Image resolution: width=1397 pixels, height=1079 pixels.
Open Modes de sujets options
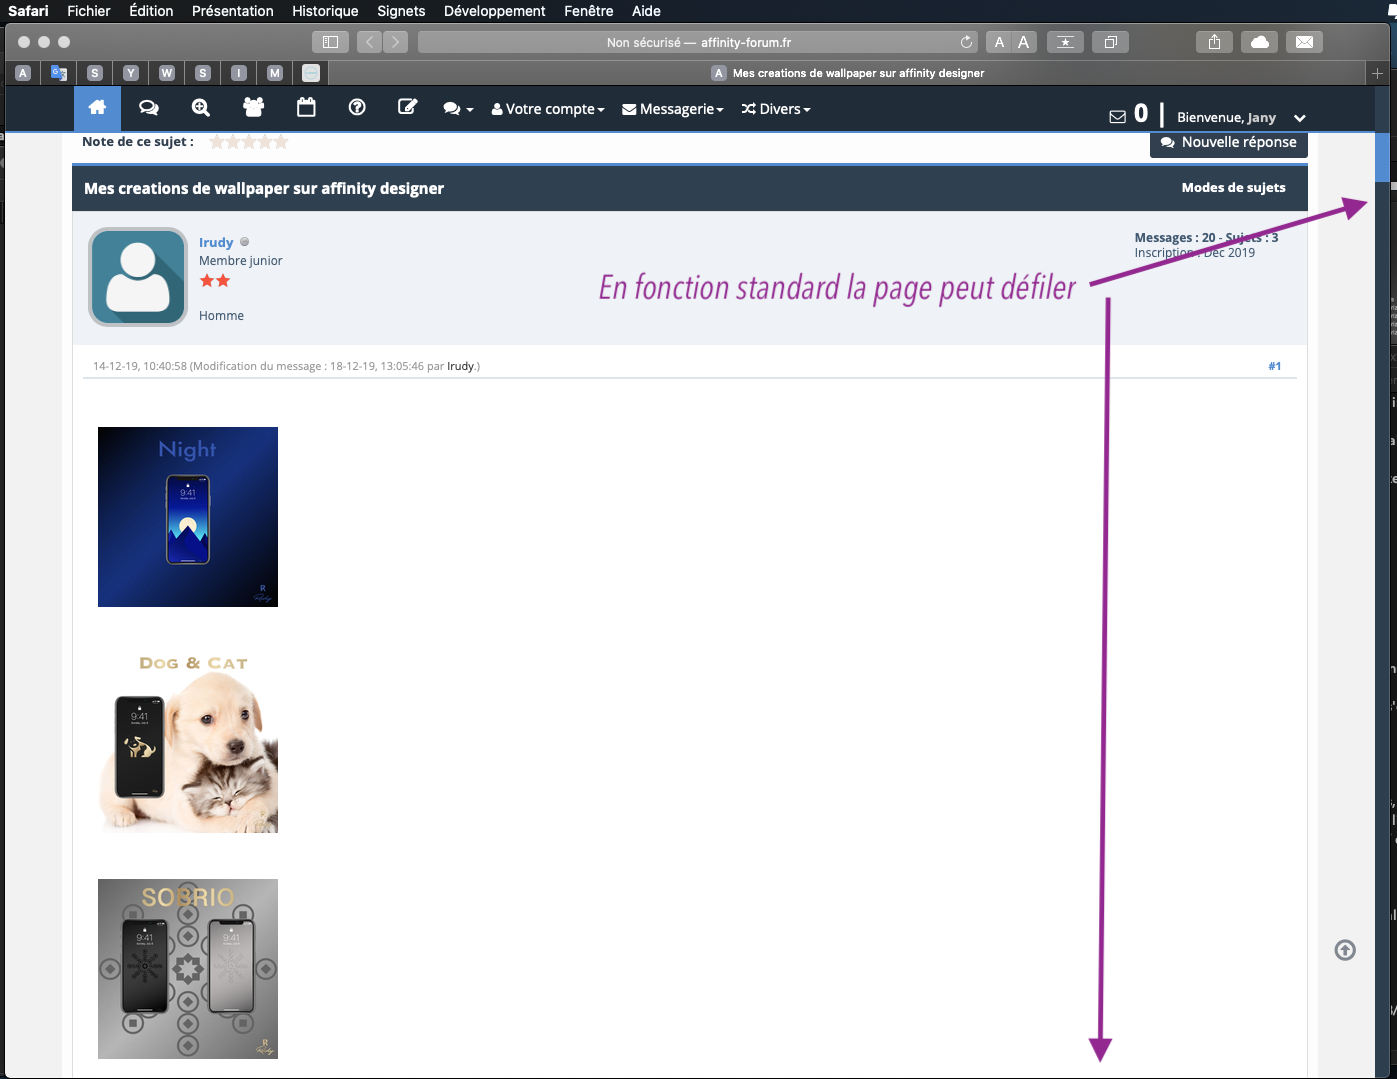(1233, 188)
